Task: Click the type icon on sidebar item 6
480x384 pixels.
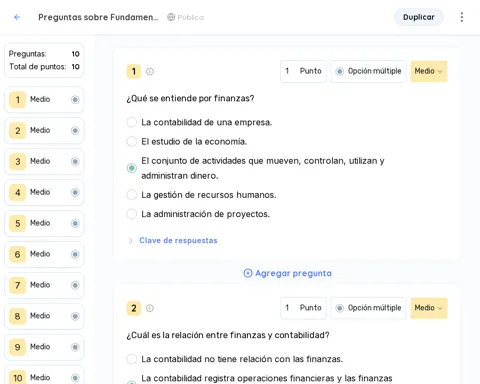Action: click(75, 254)
